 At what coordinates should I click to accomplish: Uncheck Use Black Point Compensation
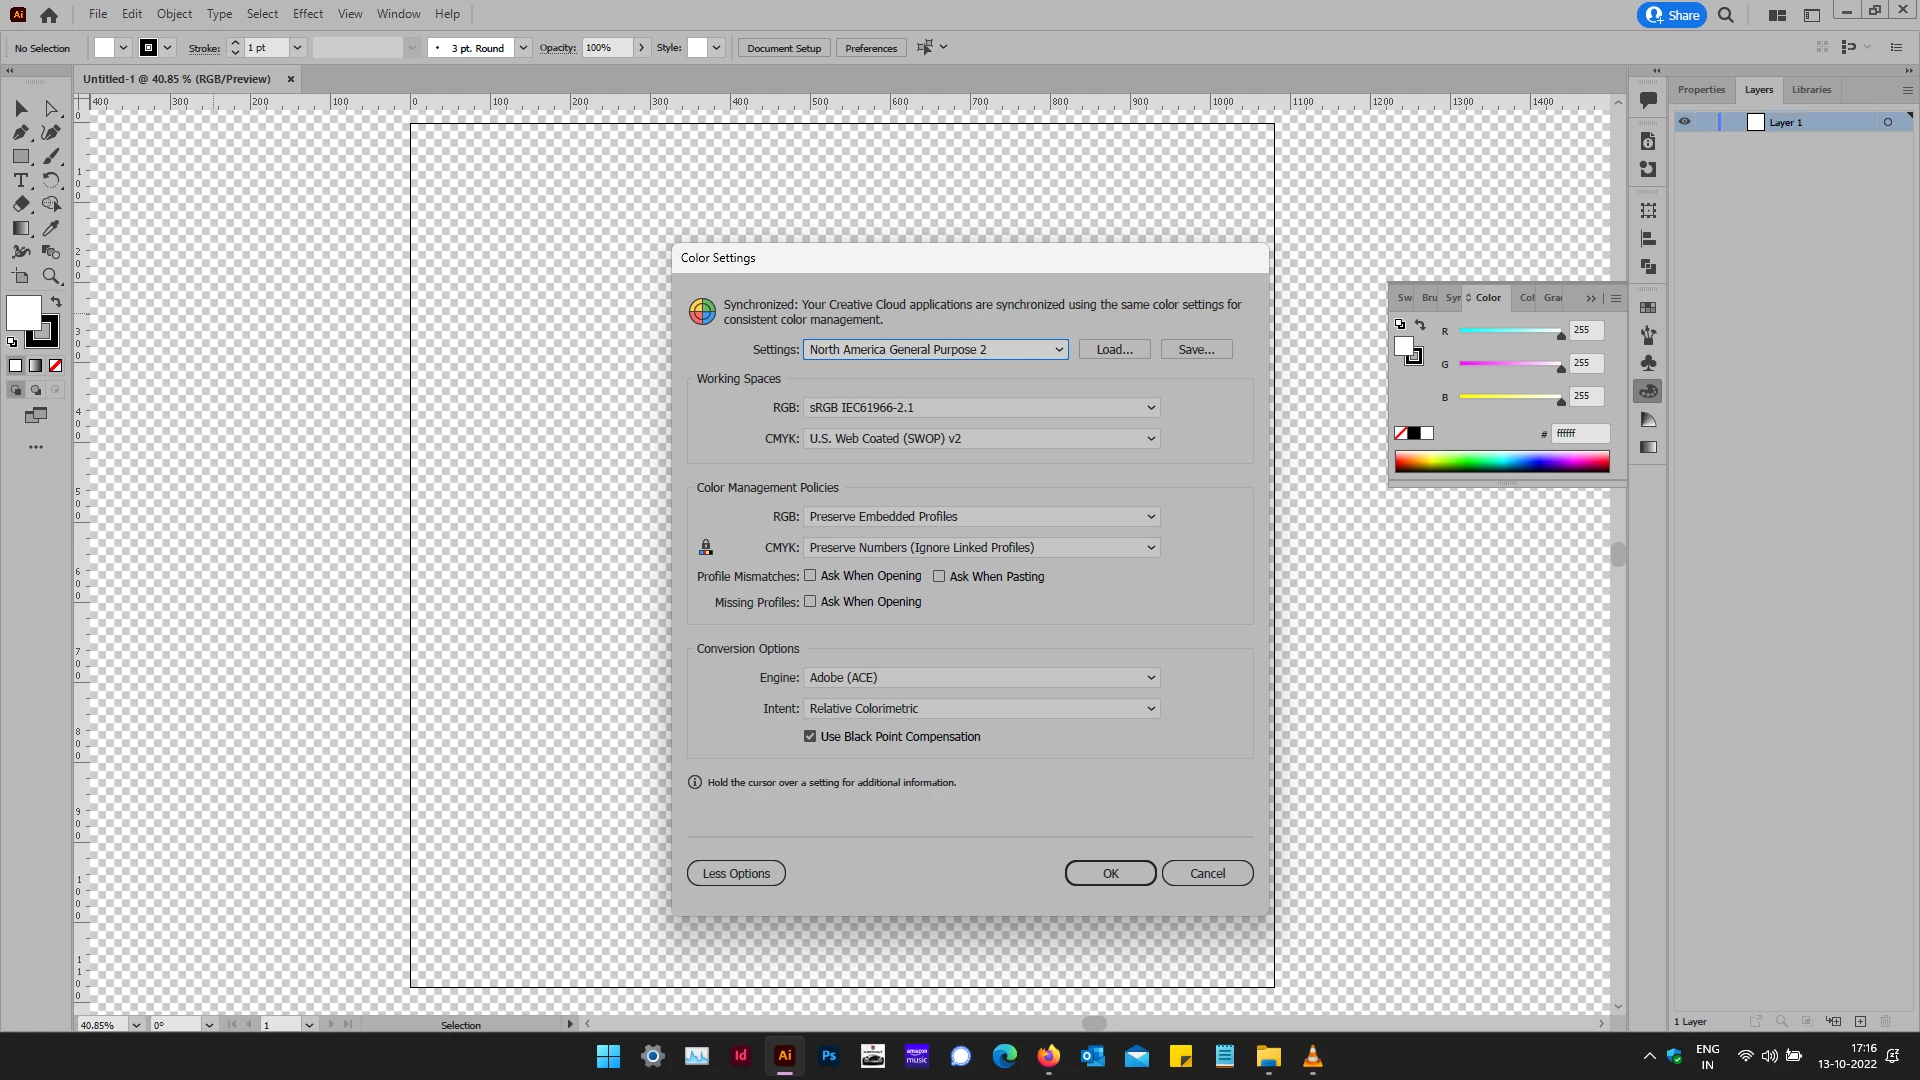click(810, 736)
